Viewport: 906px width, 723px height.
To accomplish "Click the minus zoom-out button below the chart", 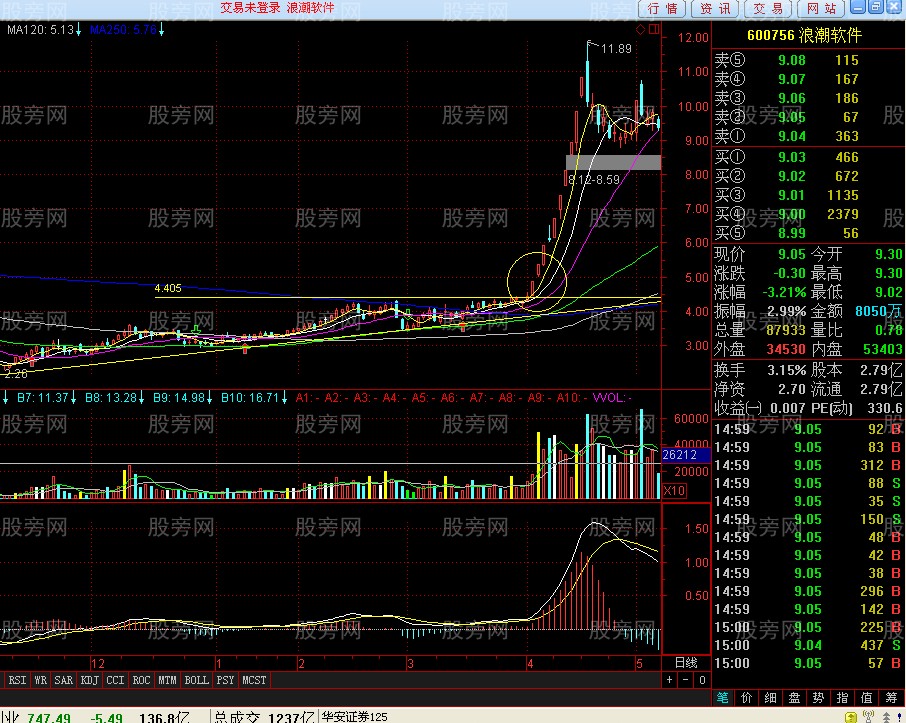I will point(685,680).
